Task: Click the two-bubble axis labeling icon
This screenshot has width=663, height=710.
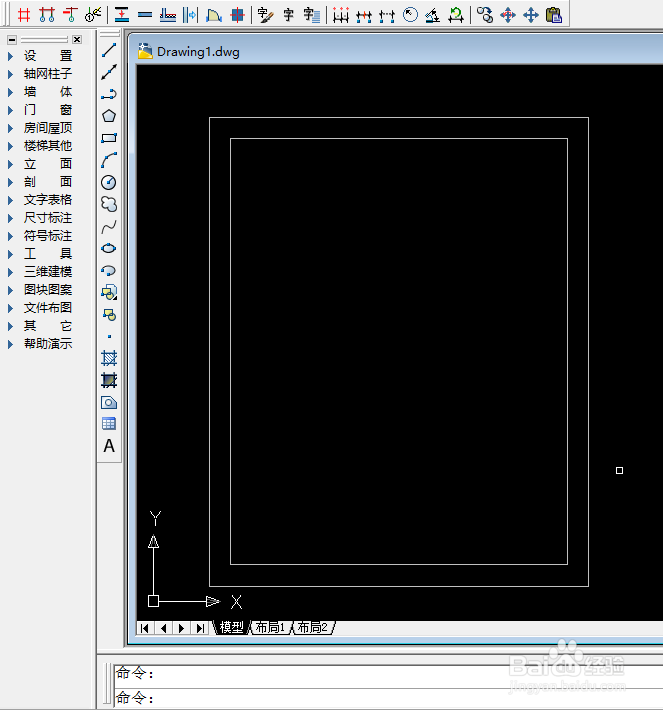Action: (x=47, y=15)
